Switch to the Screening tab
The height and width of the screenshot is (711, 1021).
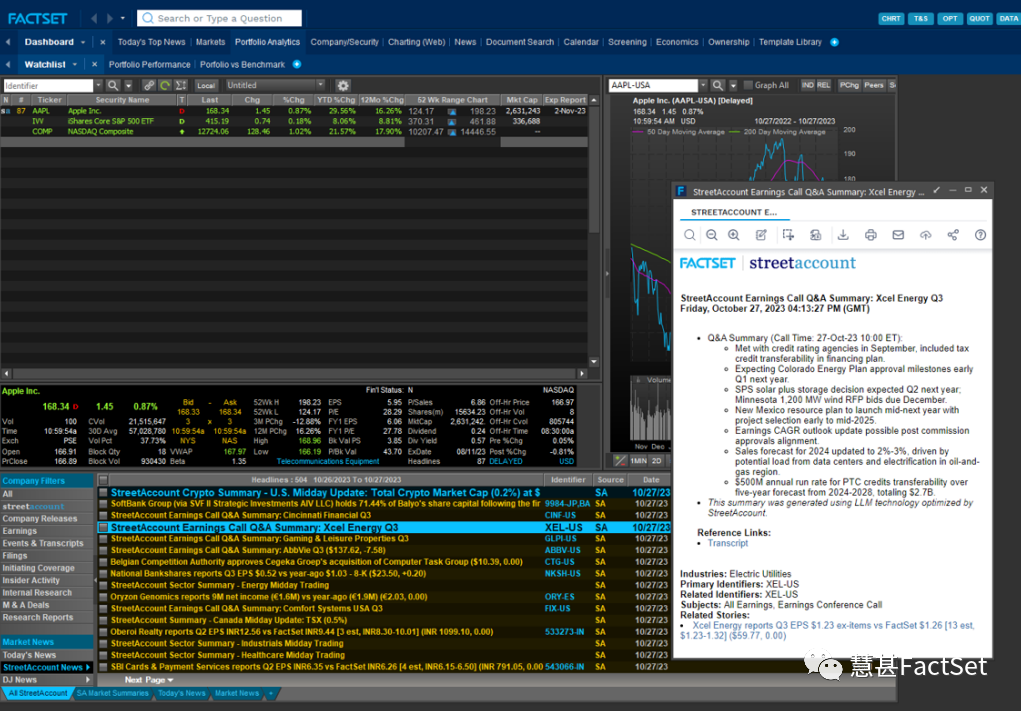[627, 42]
